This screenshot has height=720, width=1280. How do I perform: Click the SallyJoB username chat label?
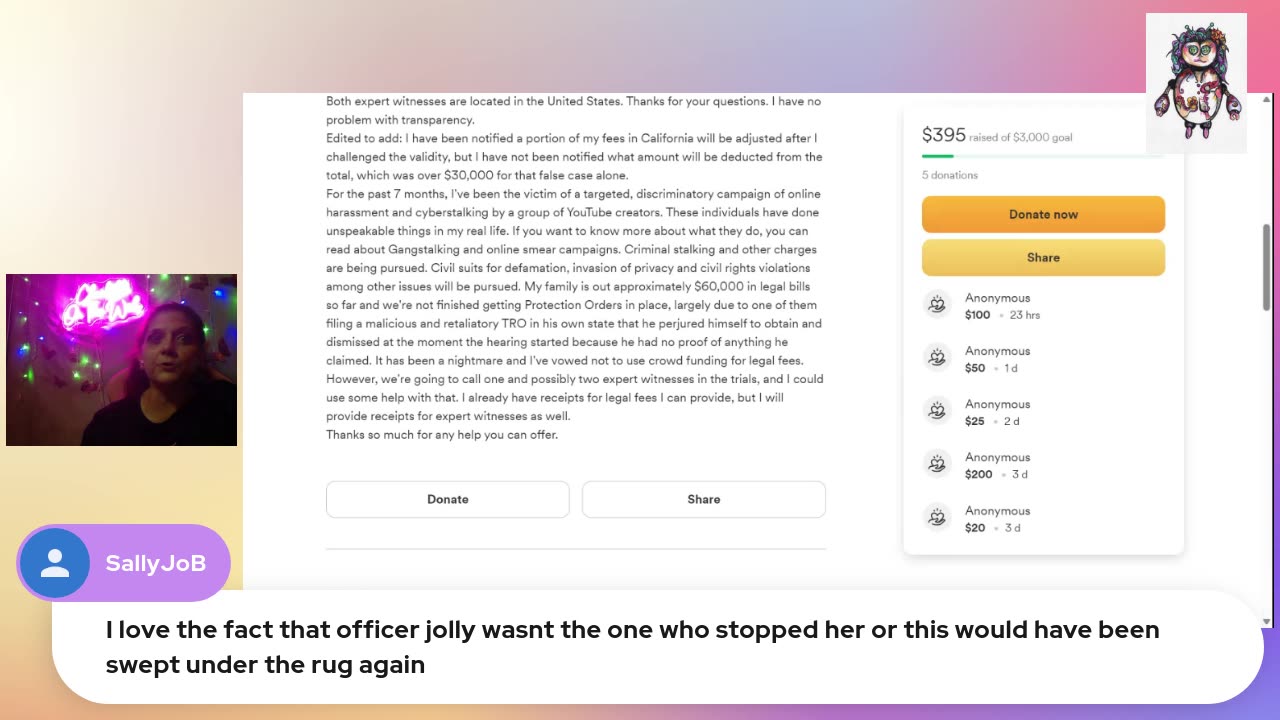[156, 563]
